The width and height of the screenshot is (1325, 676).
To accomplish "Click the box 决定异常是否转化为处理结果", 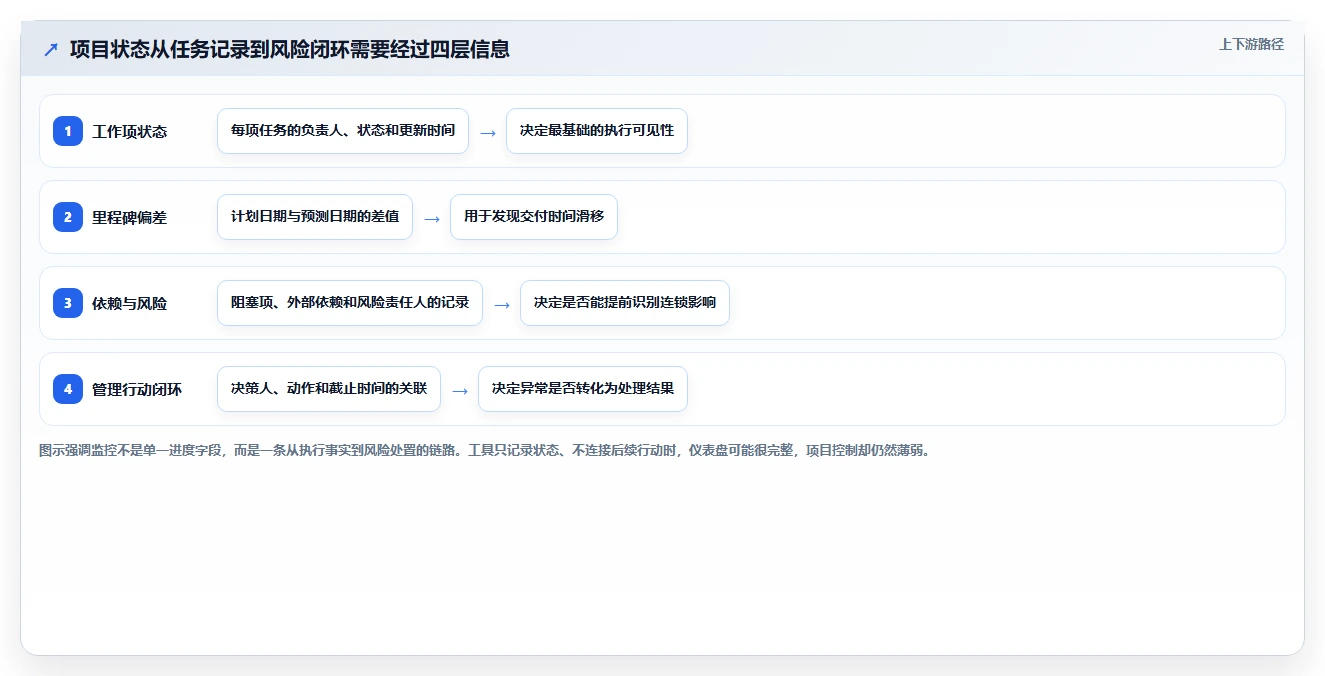I will 583,389.
